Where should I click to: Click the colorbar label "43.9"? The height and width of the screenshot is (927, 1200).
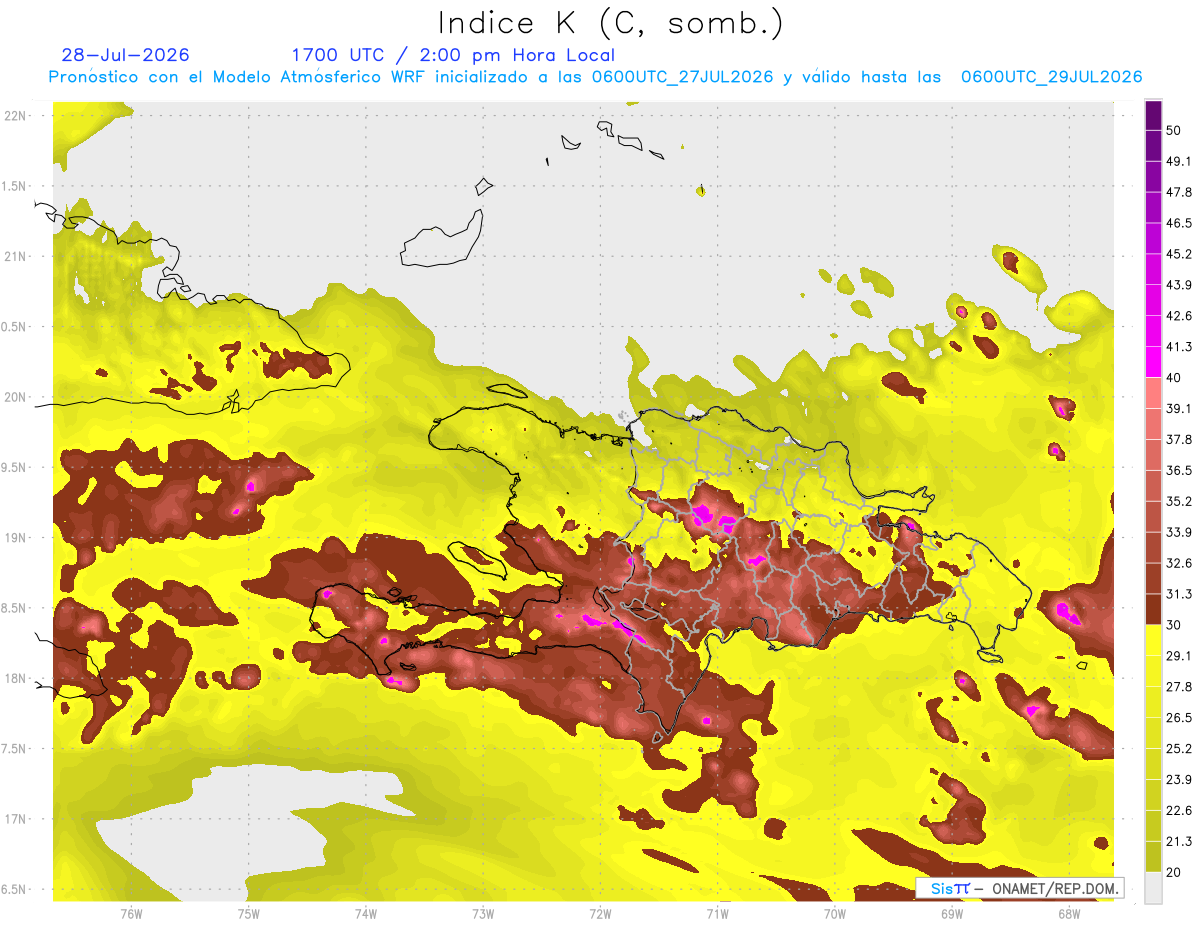tap(1178, 285)
